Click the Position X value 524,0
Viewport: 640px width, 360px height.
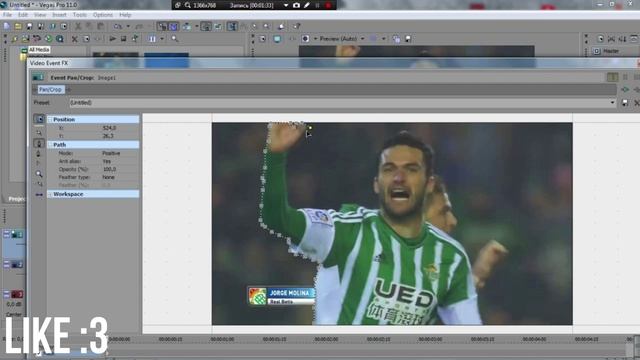pos(109,128)
